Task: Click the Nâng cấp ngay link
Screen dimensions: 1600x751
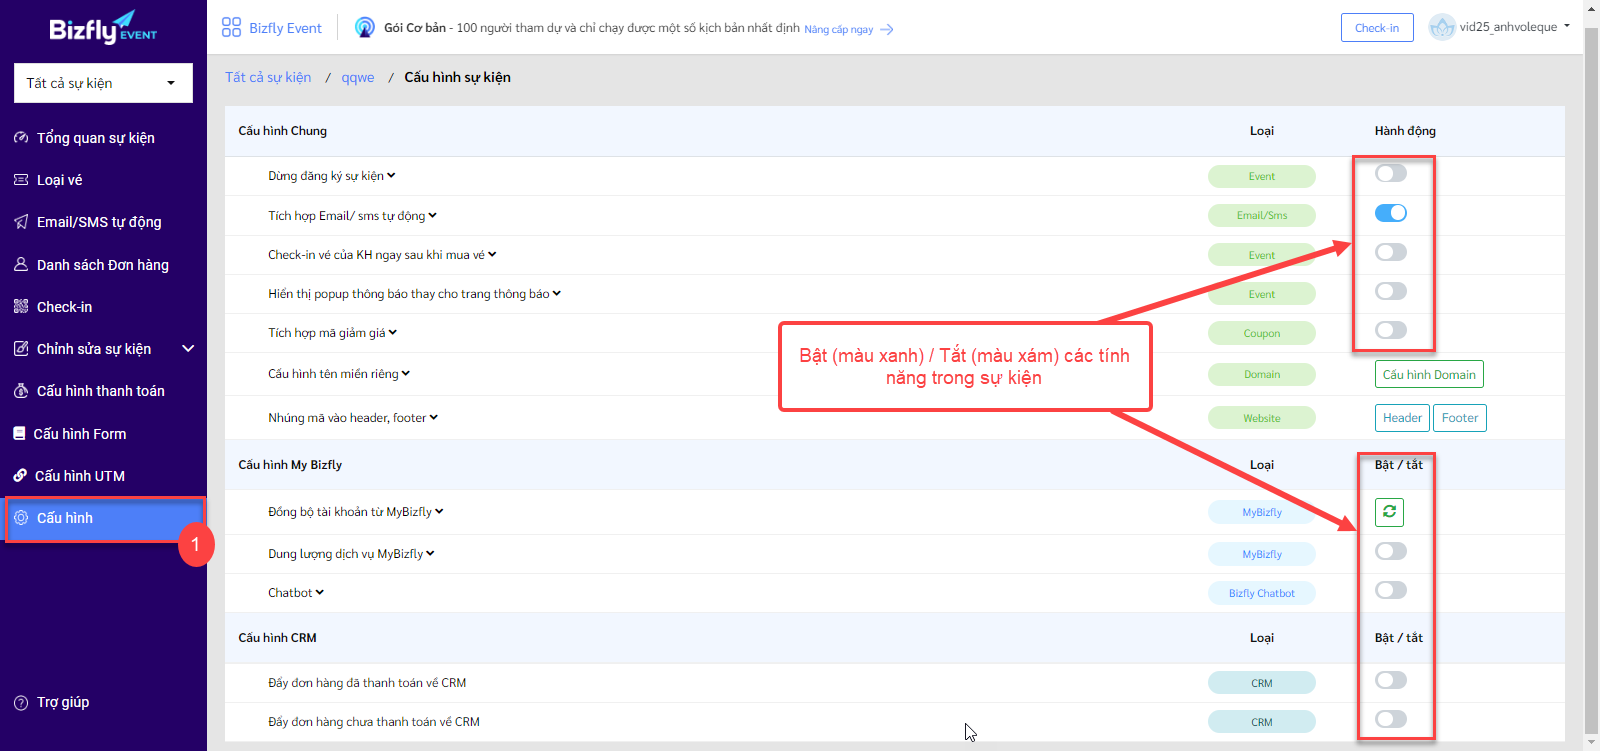Action: [x=839, y=30]
